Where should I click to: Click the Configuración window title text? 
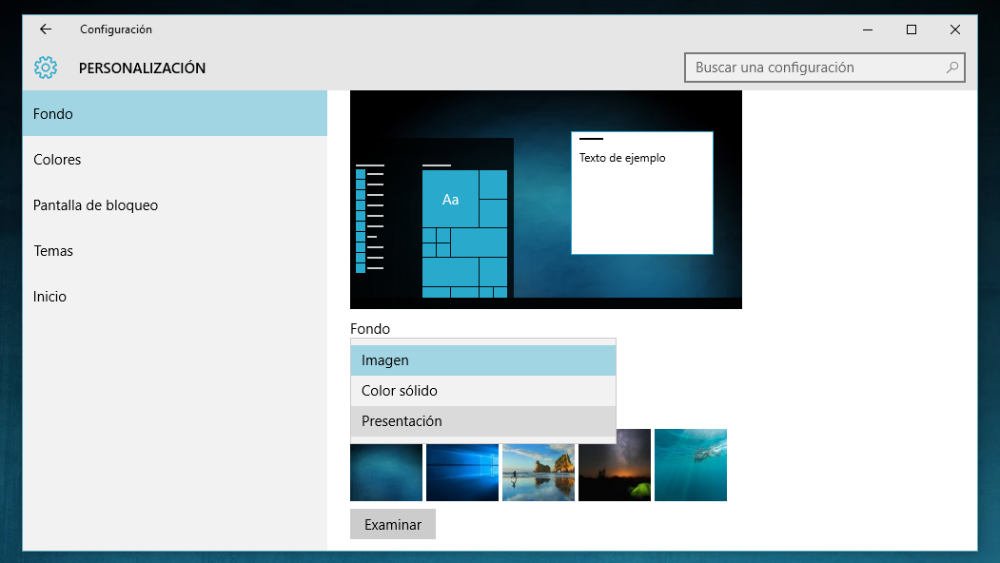116,29
